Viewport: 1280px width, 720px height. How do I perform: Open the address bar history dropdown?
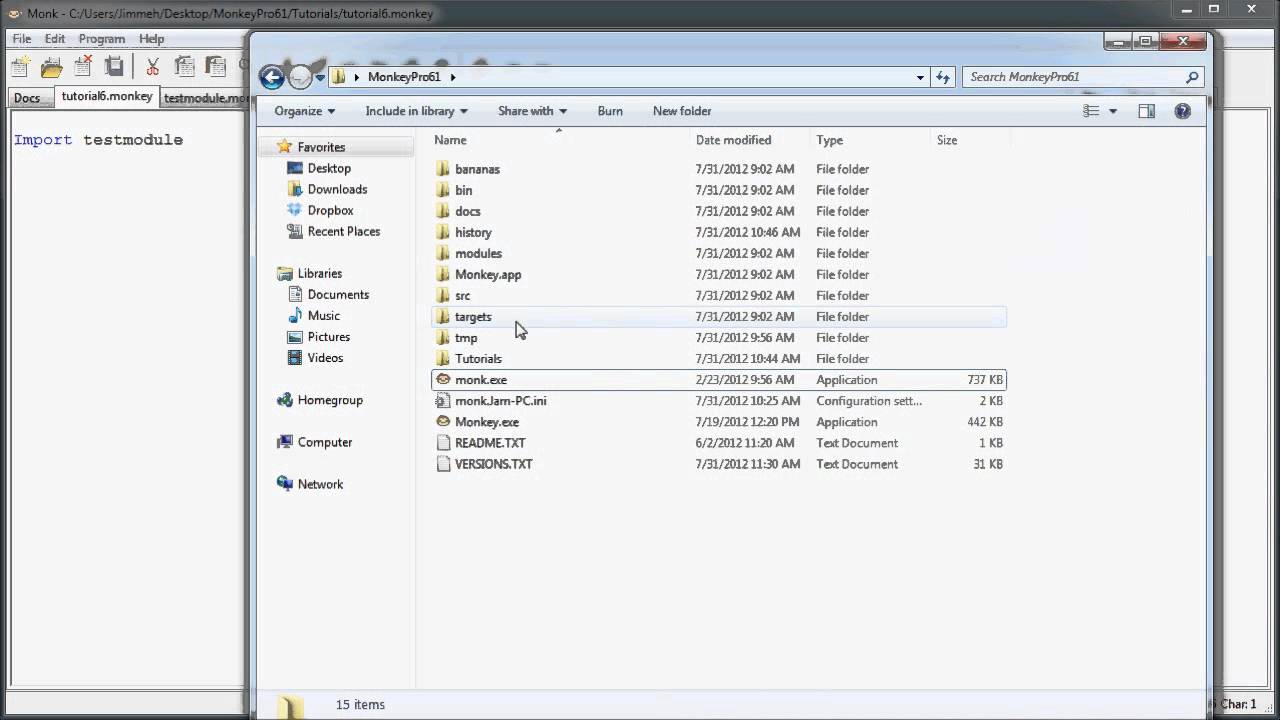[920, 77]
